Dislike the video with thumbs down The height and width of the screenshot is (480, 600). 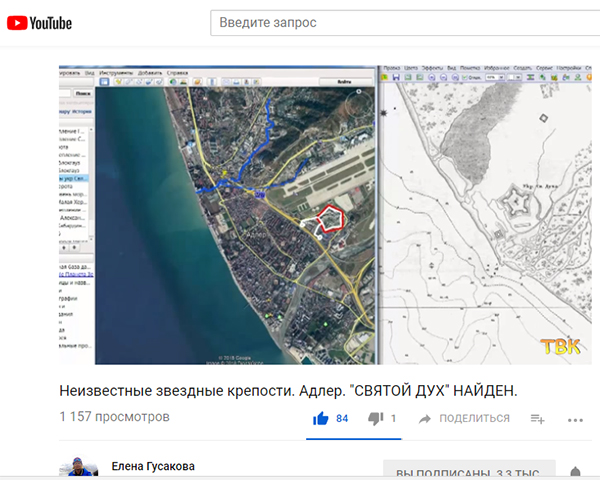coord(375,419)
